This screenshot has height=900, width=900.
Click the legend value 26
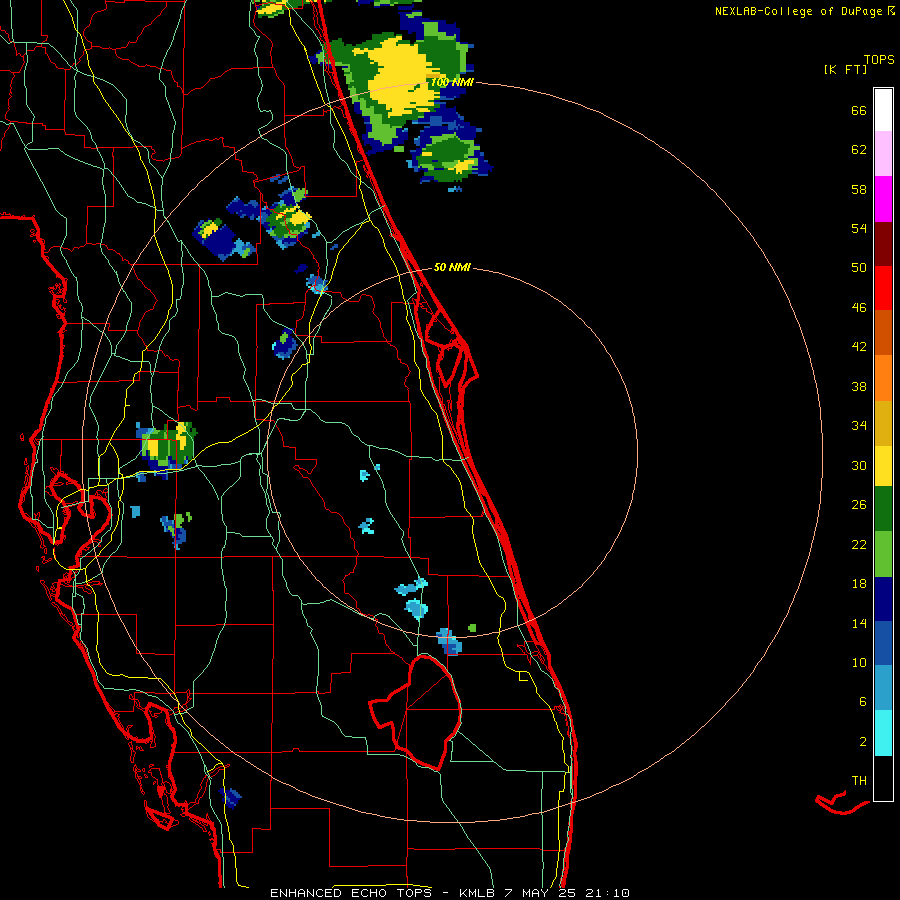tap(859, 505)
